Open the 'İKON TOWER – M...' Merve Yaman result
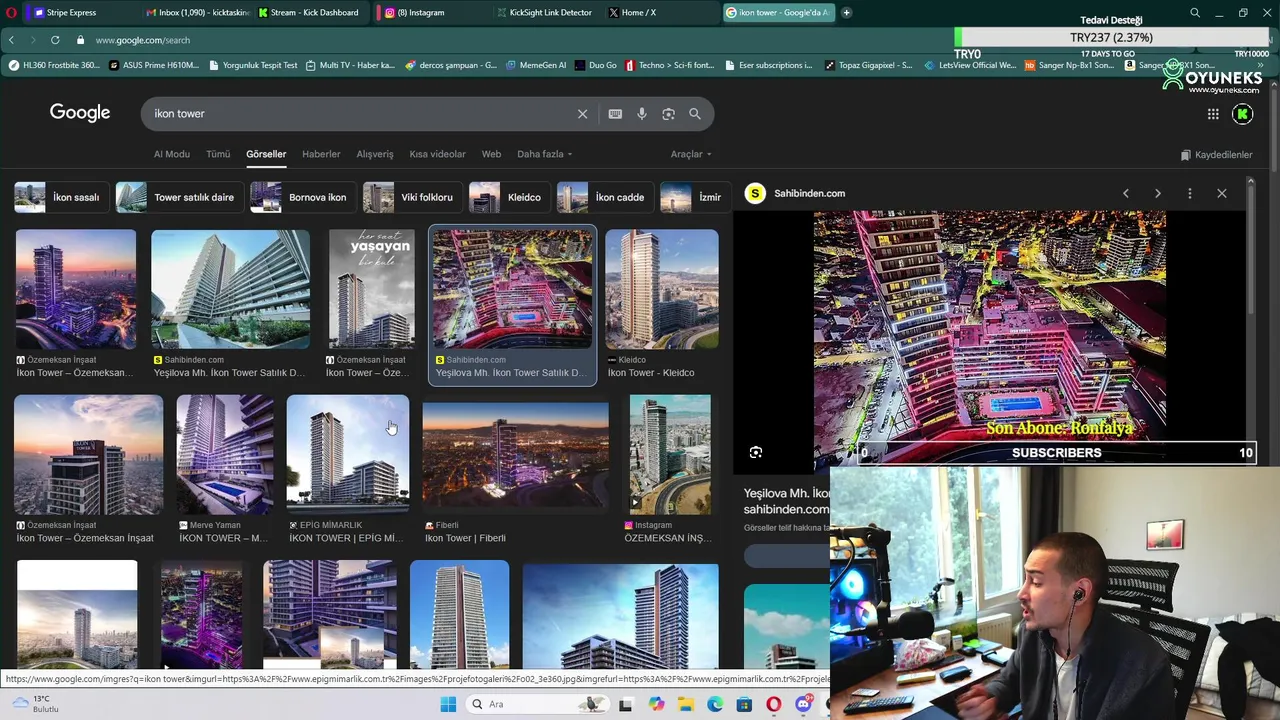Image resolution: width=1280 pixels, height=720 pixels. click(225, 470)
